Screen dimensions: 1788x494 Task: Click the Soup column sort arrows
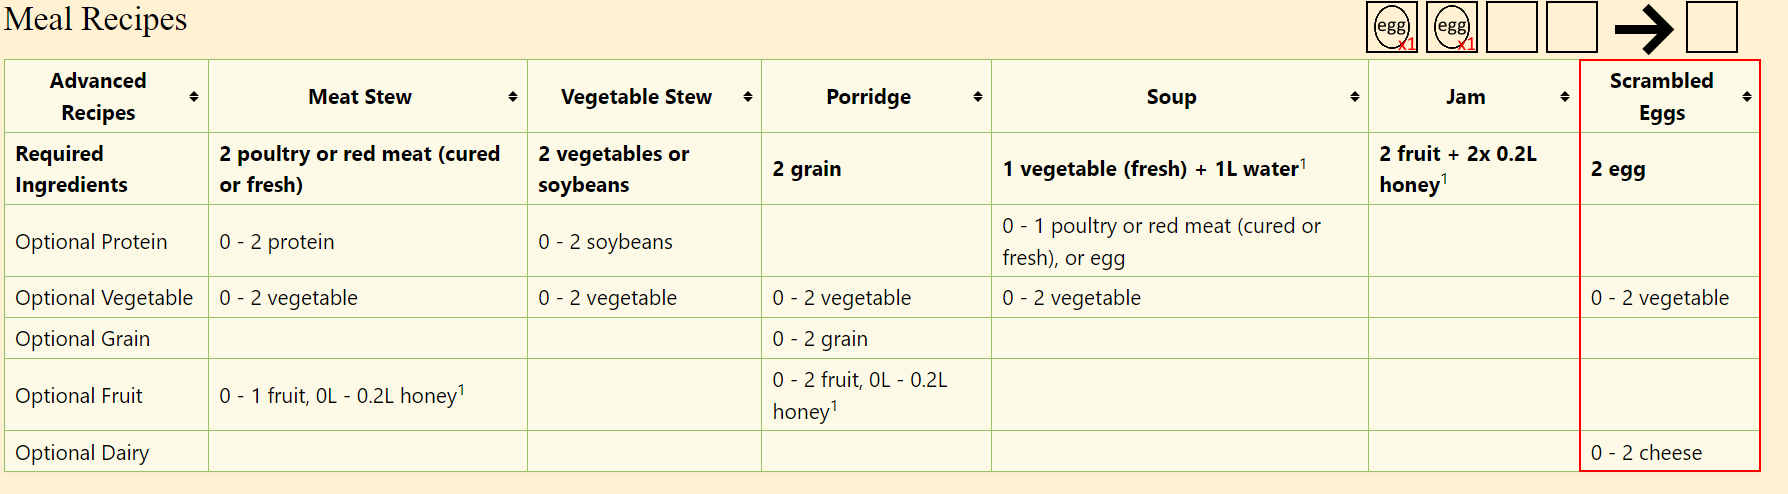click(1354, 97)
